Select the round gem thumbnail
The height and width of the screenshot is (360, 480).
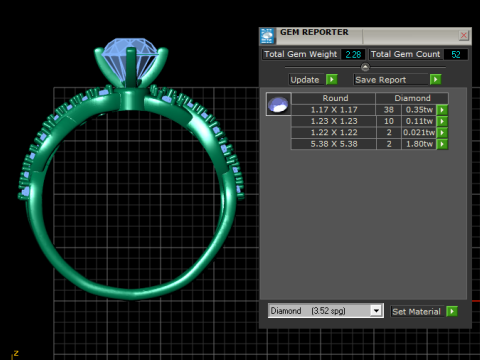pyautogui.click(x=278, y=104)
